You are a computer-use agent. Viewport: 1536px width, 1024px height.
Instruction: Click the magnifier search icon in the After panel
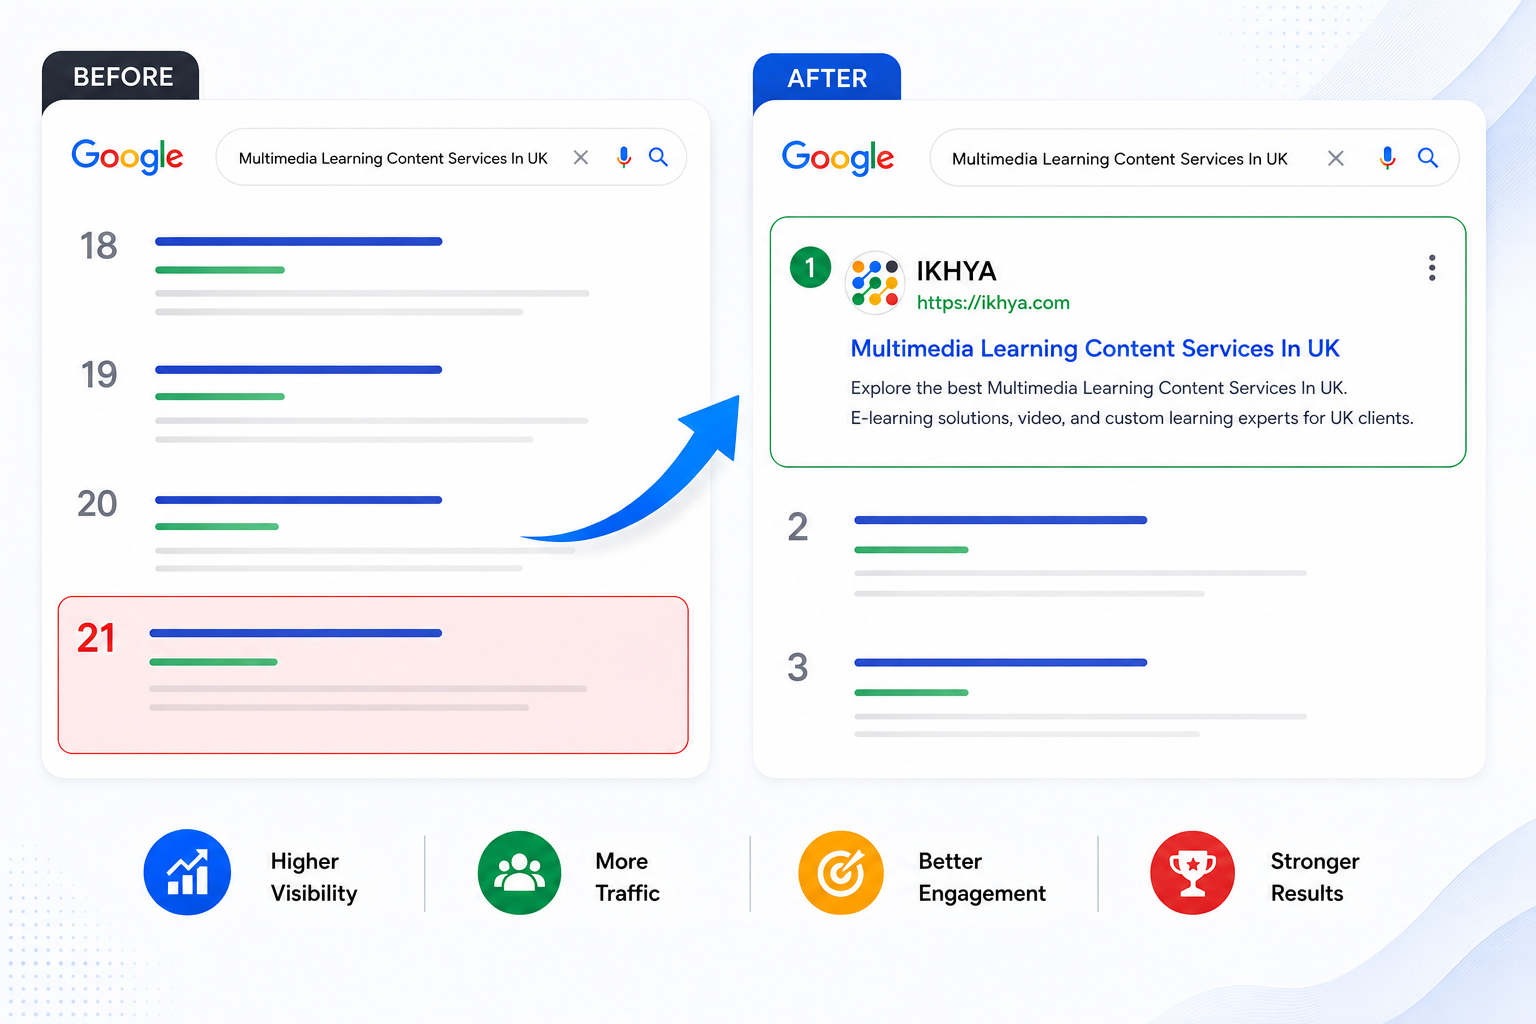(1428, 158)
